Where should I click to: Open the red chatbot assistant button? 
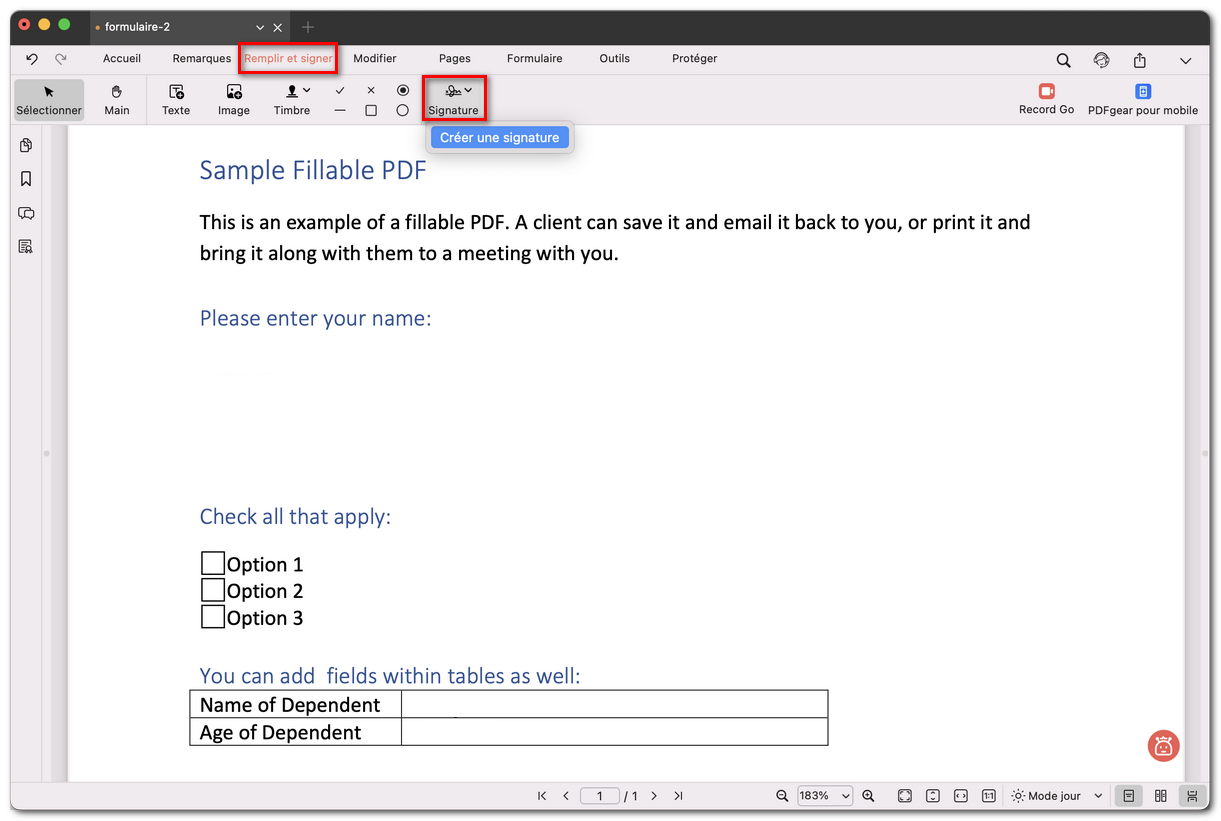1163,745
